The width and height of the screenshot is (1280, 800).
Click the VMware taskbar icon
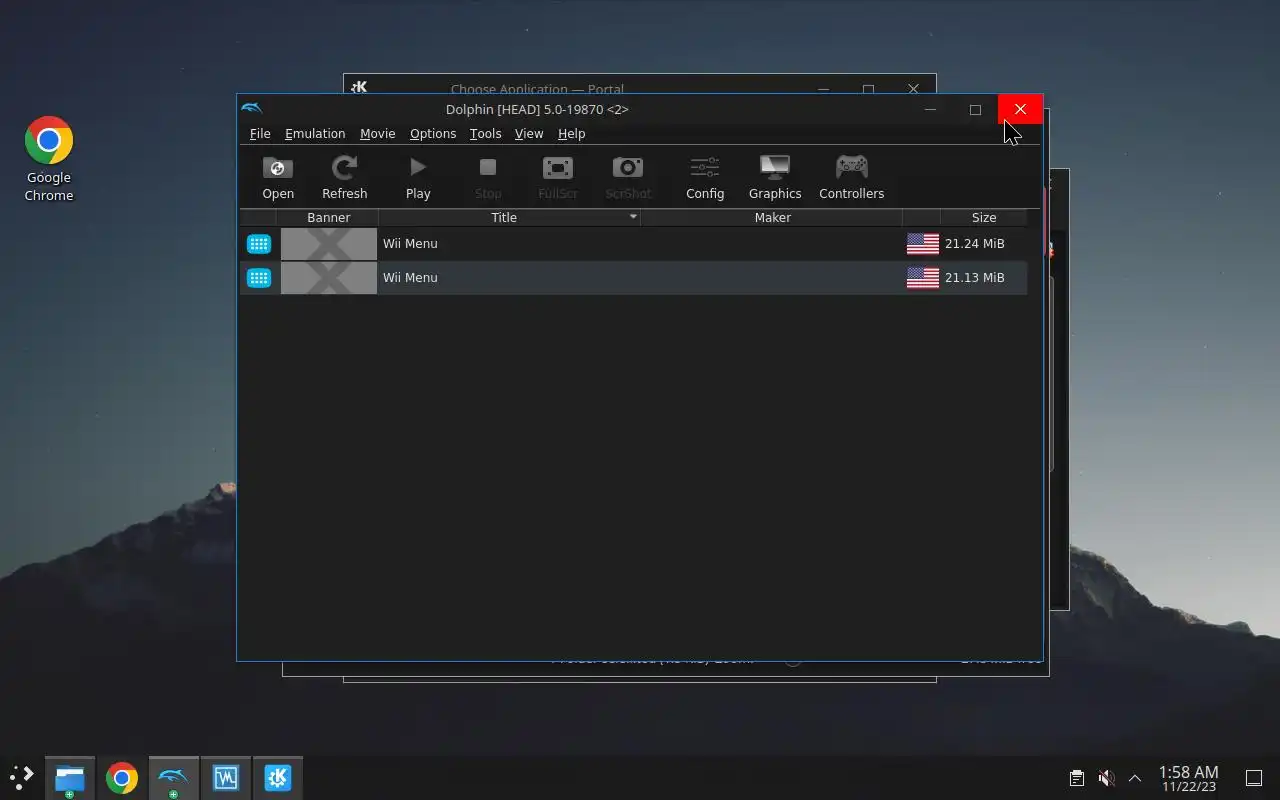[225, 778]
